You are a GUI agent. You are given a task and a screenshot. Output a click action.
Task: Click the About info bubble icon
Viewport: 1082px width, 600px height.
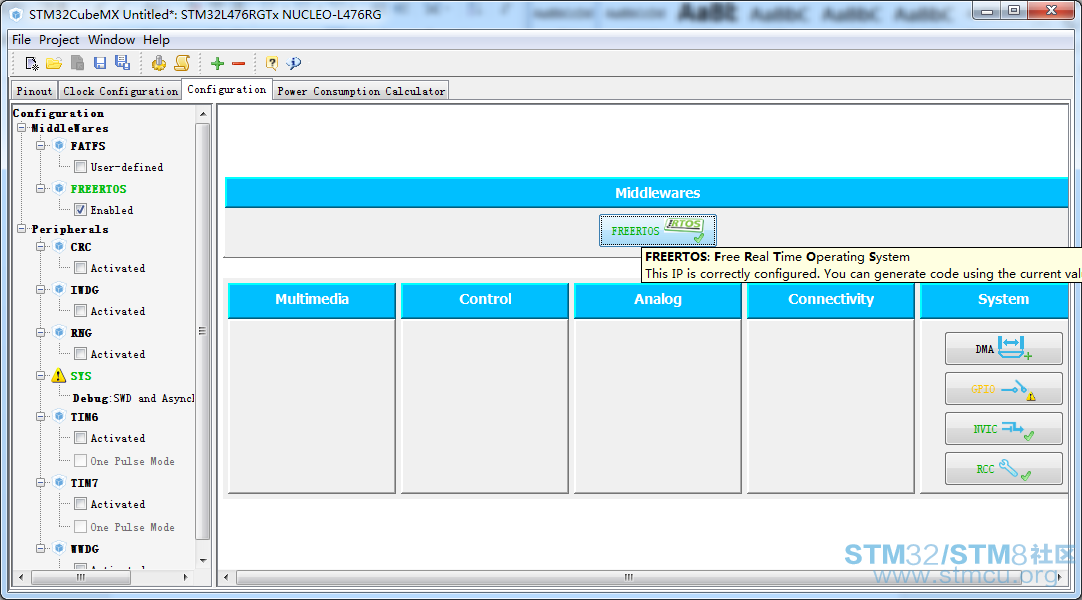click(295, 63)
